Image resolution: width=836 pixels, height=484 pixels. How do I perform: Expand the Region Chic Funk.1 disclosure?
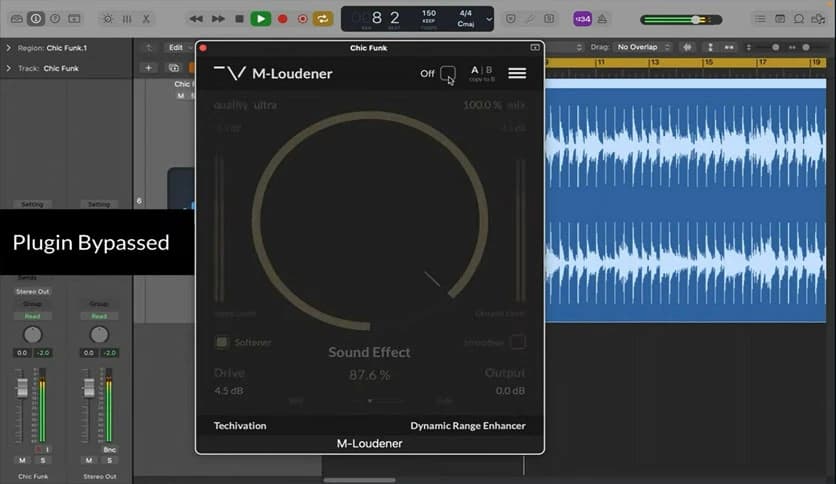coord(8,48)
